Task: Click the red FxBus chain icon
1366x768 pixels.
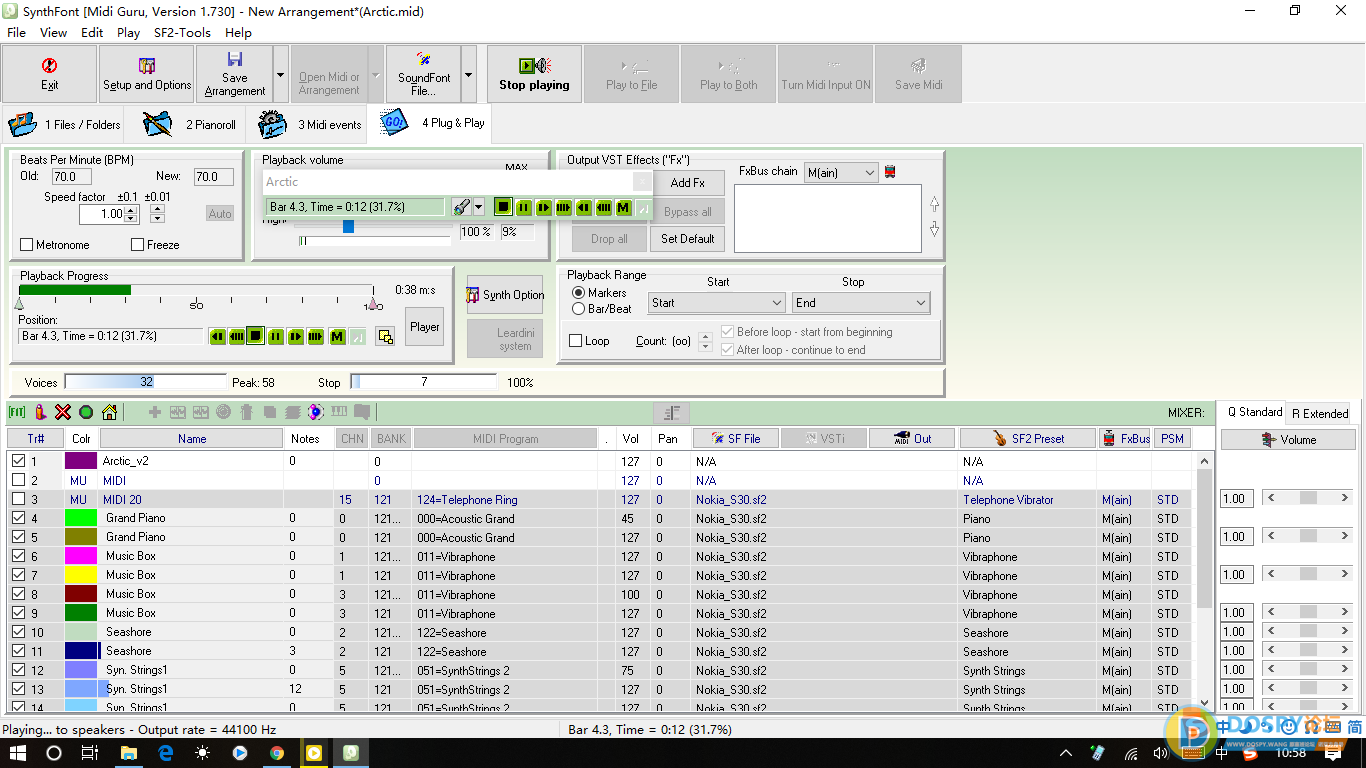Action: pyautogui.click(x=890, y=172)
